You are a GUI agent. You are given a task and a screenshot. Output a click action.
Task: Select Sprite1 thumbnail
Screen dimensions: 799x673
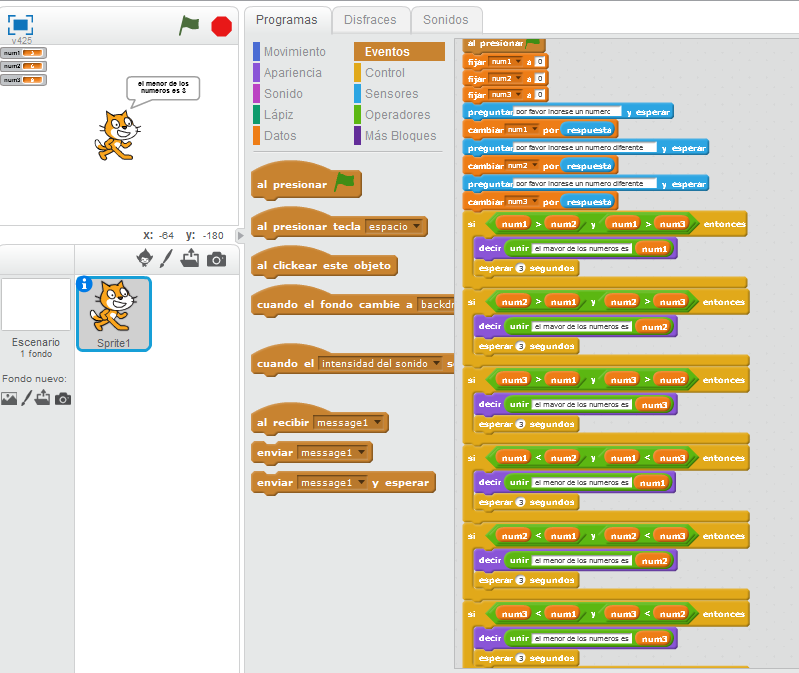pos(114,314)
